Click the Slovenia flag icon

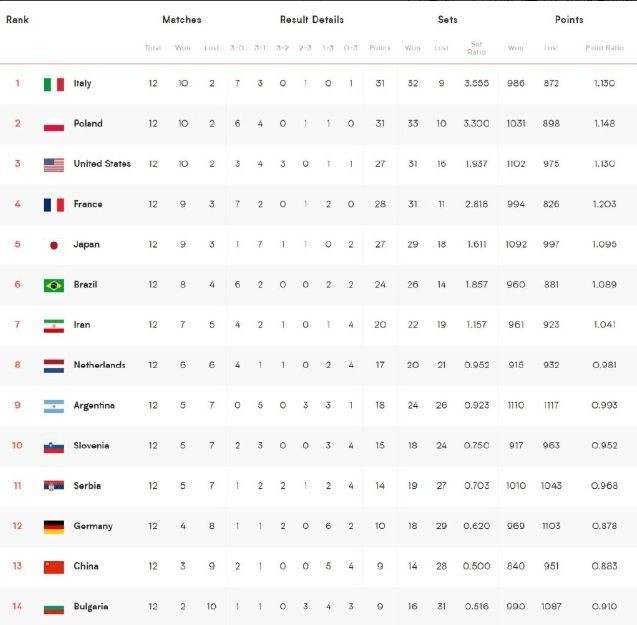[x=54, y=446]
